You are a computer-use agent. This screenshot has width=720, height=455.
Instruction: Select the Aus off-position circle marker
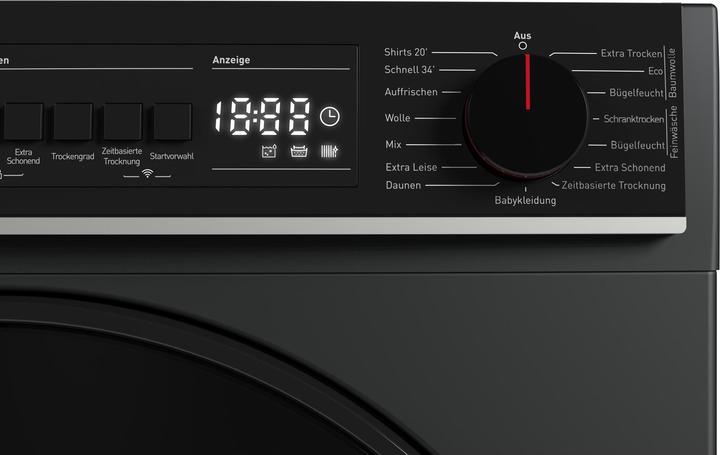(x=523, y=46)
